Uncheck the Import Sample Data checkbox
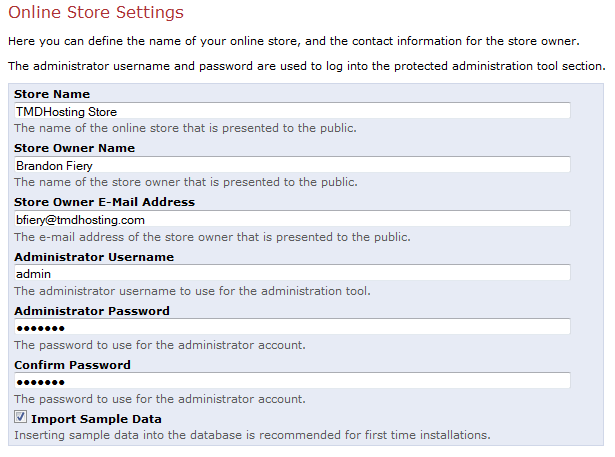Image resolution: width=615 pixels, height=457 pixels. click(x=20, y=417)
